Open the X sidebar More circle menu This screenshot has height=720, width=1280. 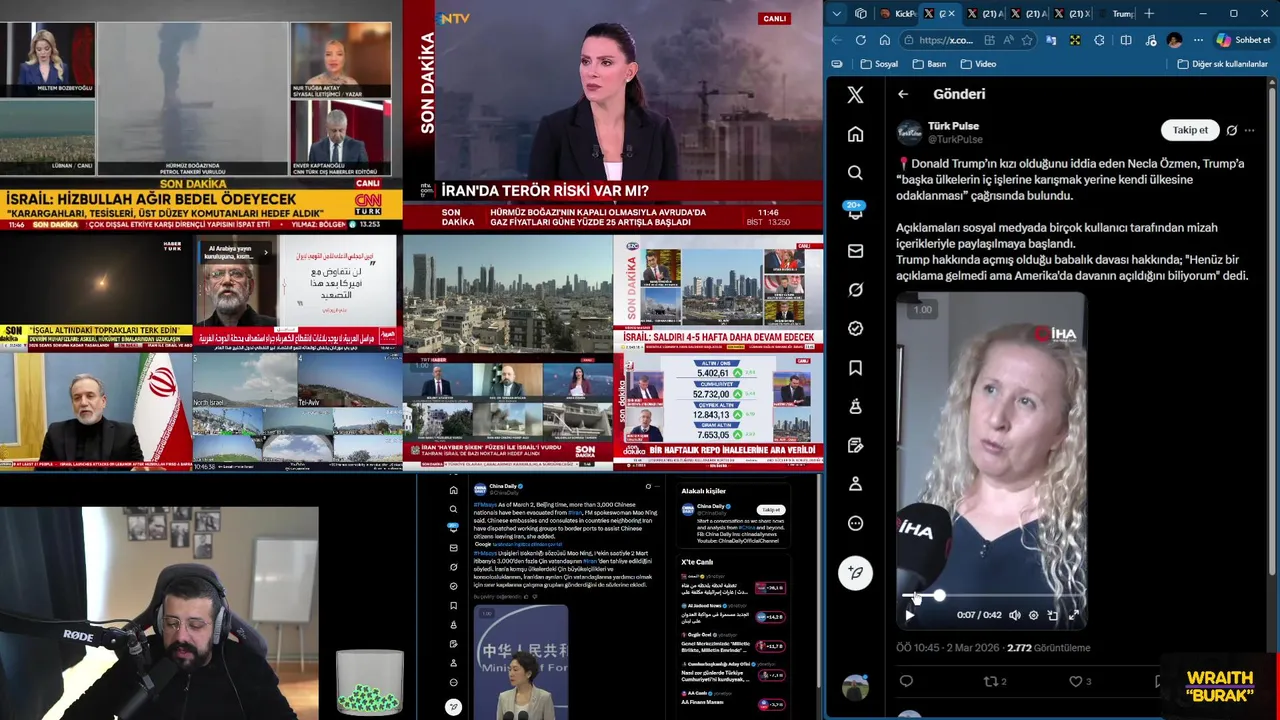tap(855, 523)
